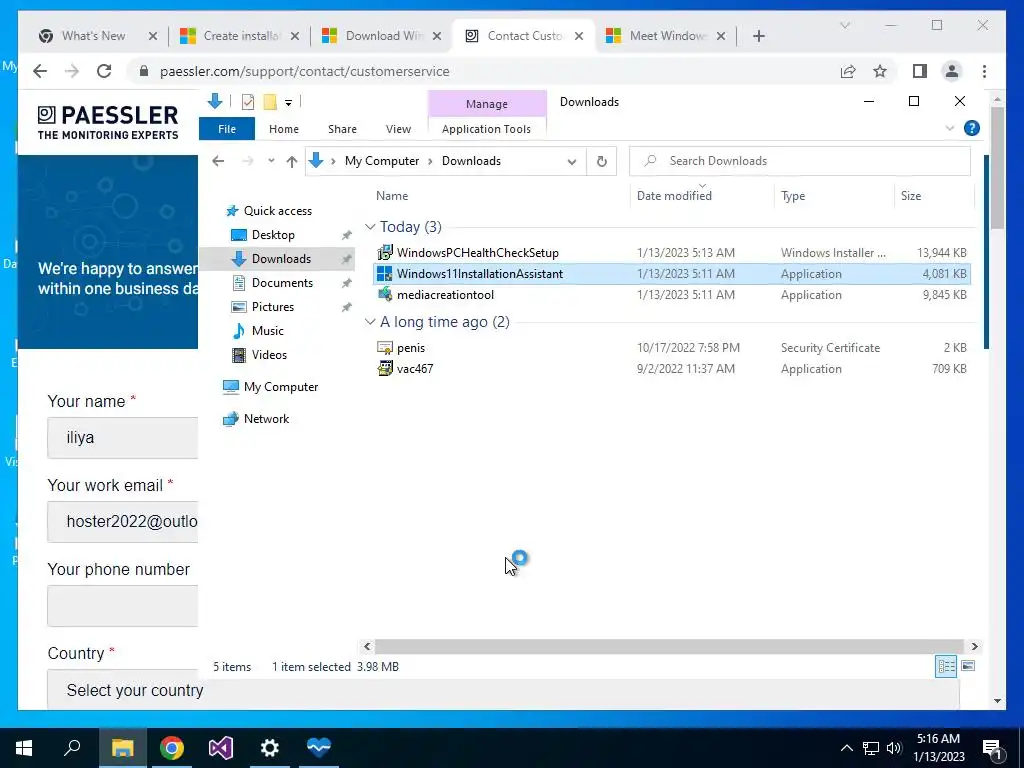Open Settings gear from the taskbar
The height and width of the screenshot is (768, 1024).
pos(270,748)
